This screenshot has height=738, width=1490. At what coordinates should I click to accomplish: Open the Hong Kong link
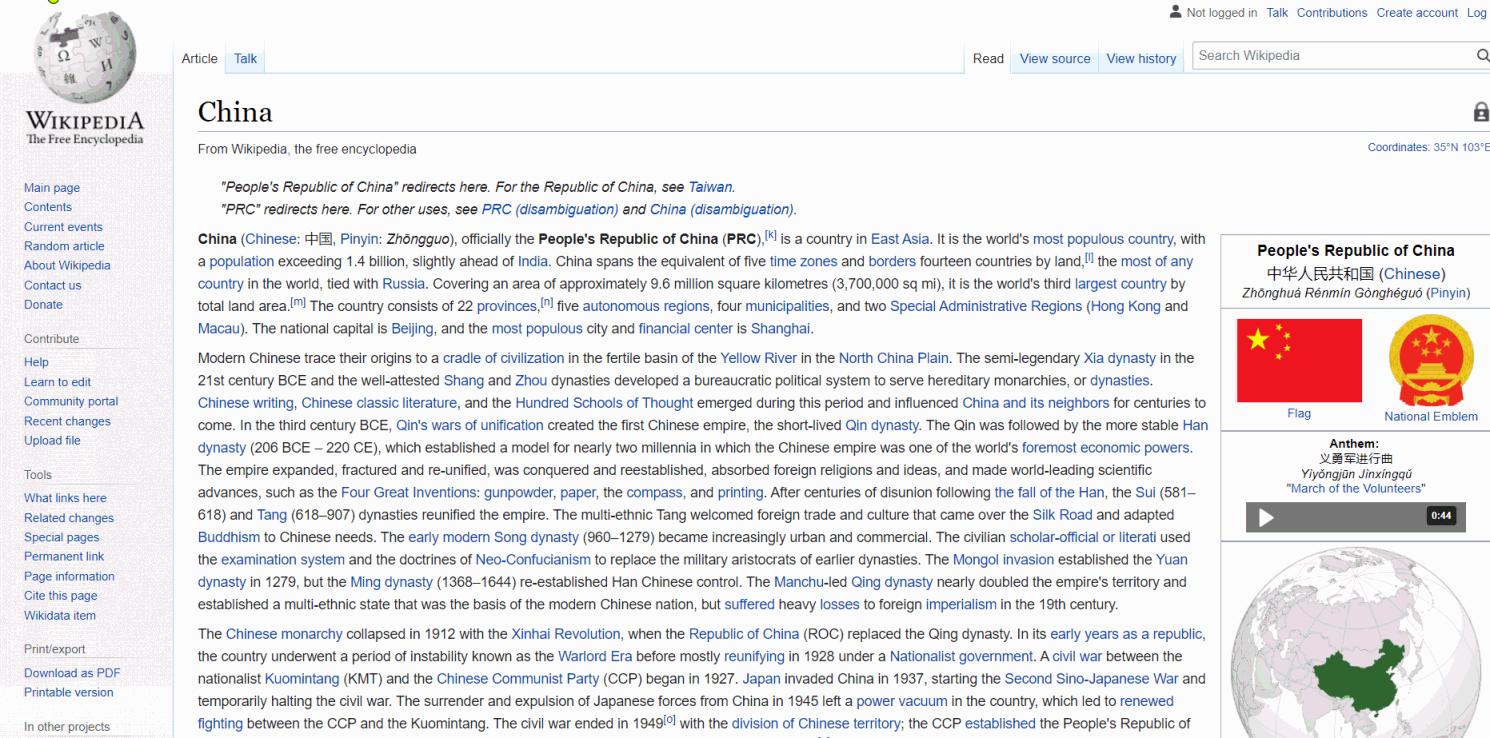[1126, 307]
